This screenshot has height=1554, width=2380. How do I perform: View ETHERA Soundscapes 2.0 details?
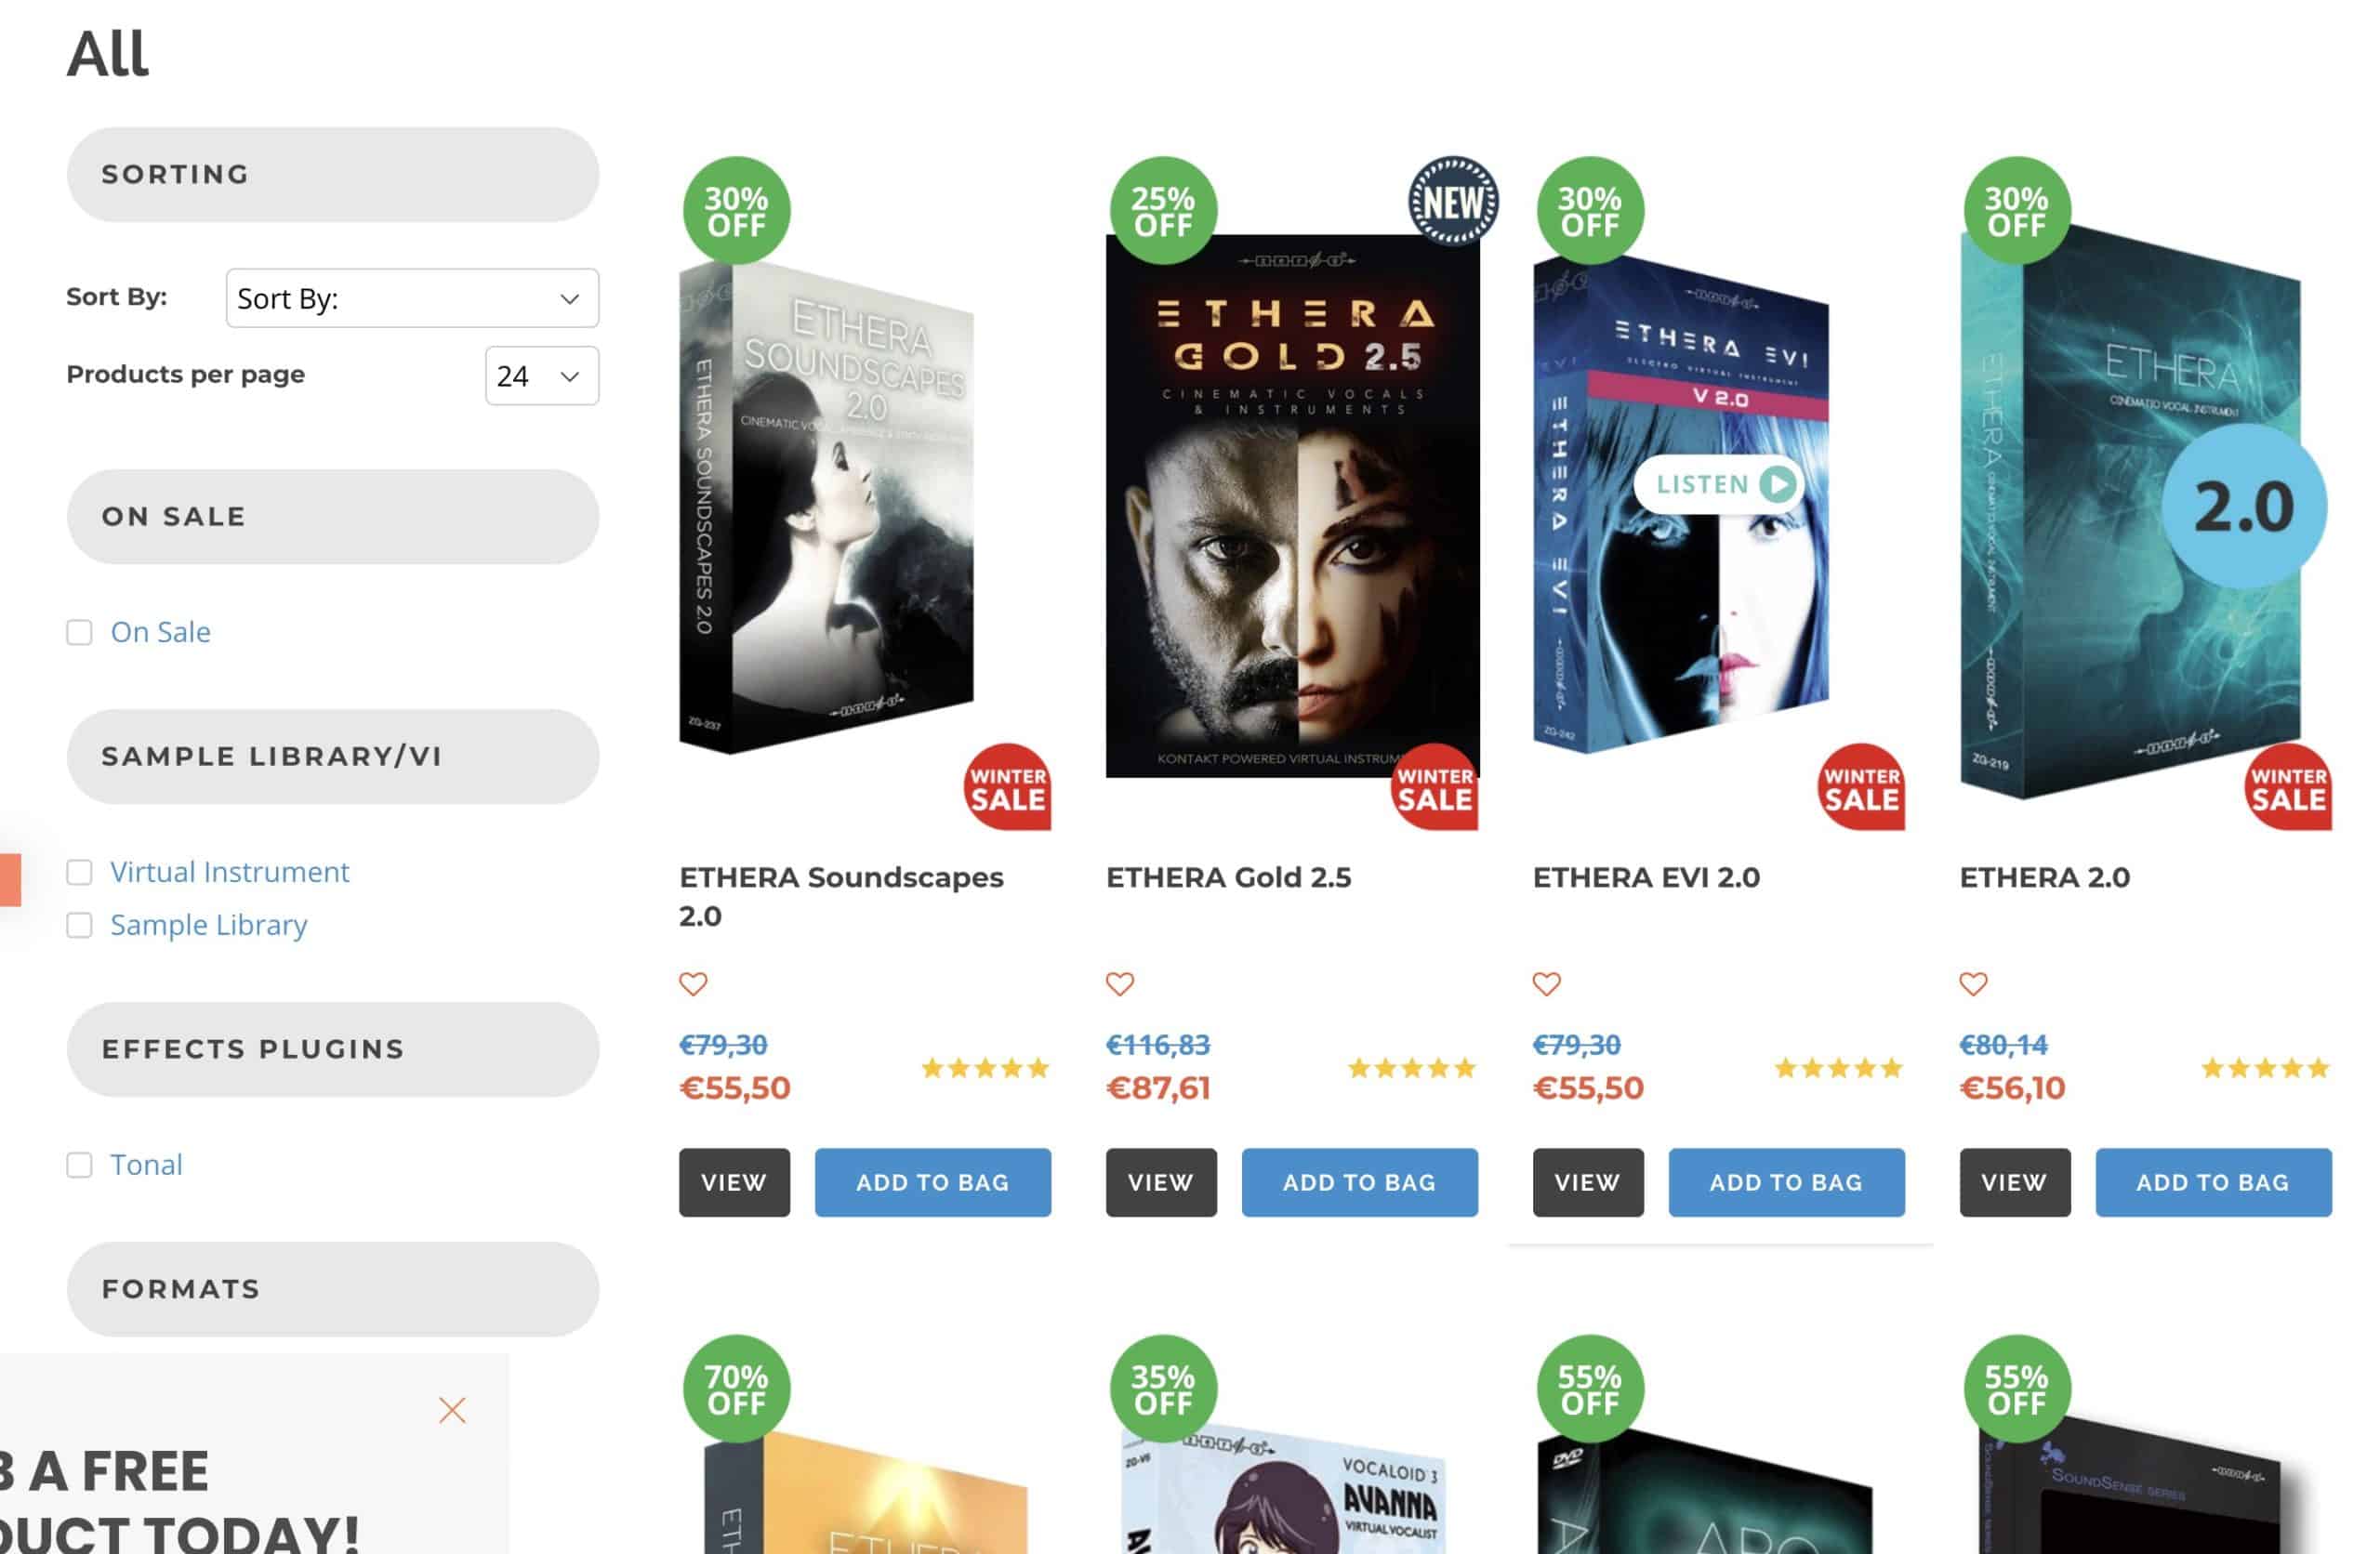734,1182
